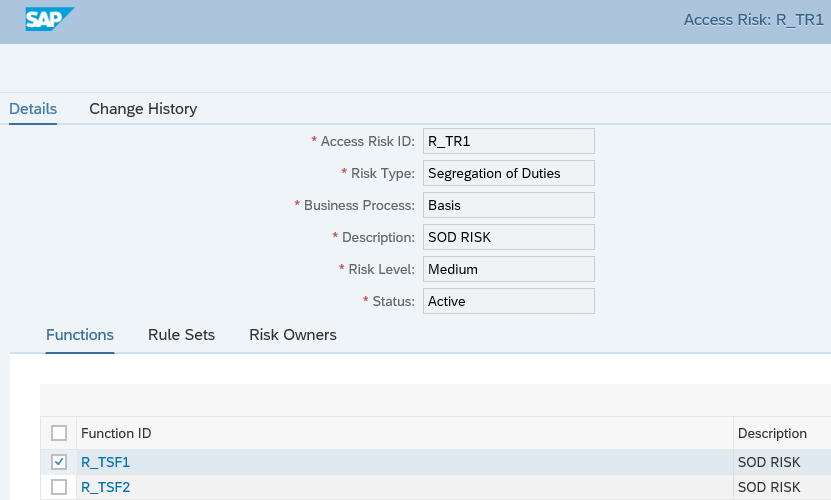Open the Status field showing Active
Image resolution: width=831 pixels, height=500 pixels.
coord(508,301)
